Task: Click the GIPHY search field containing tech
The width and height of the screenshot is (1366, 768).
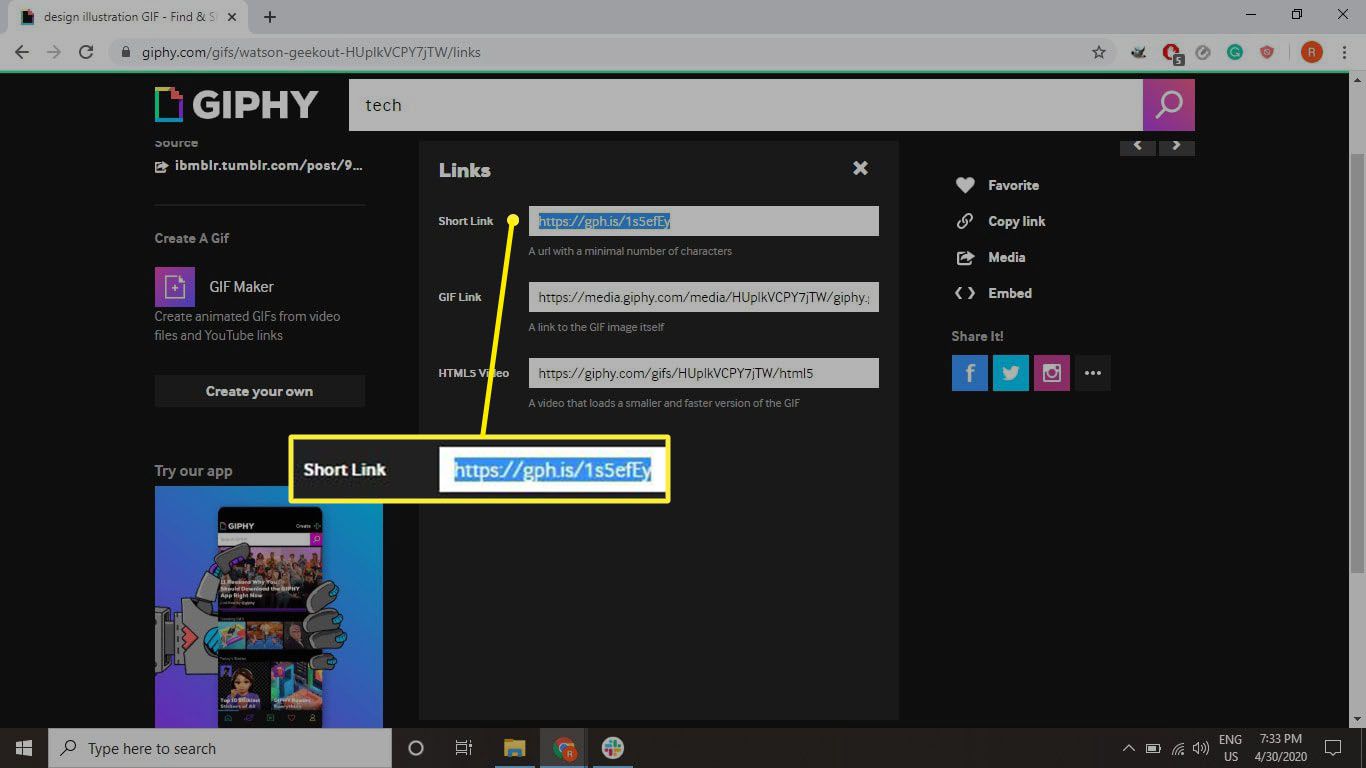Action: point(745,105)
